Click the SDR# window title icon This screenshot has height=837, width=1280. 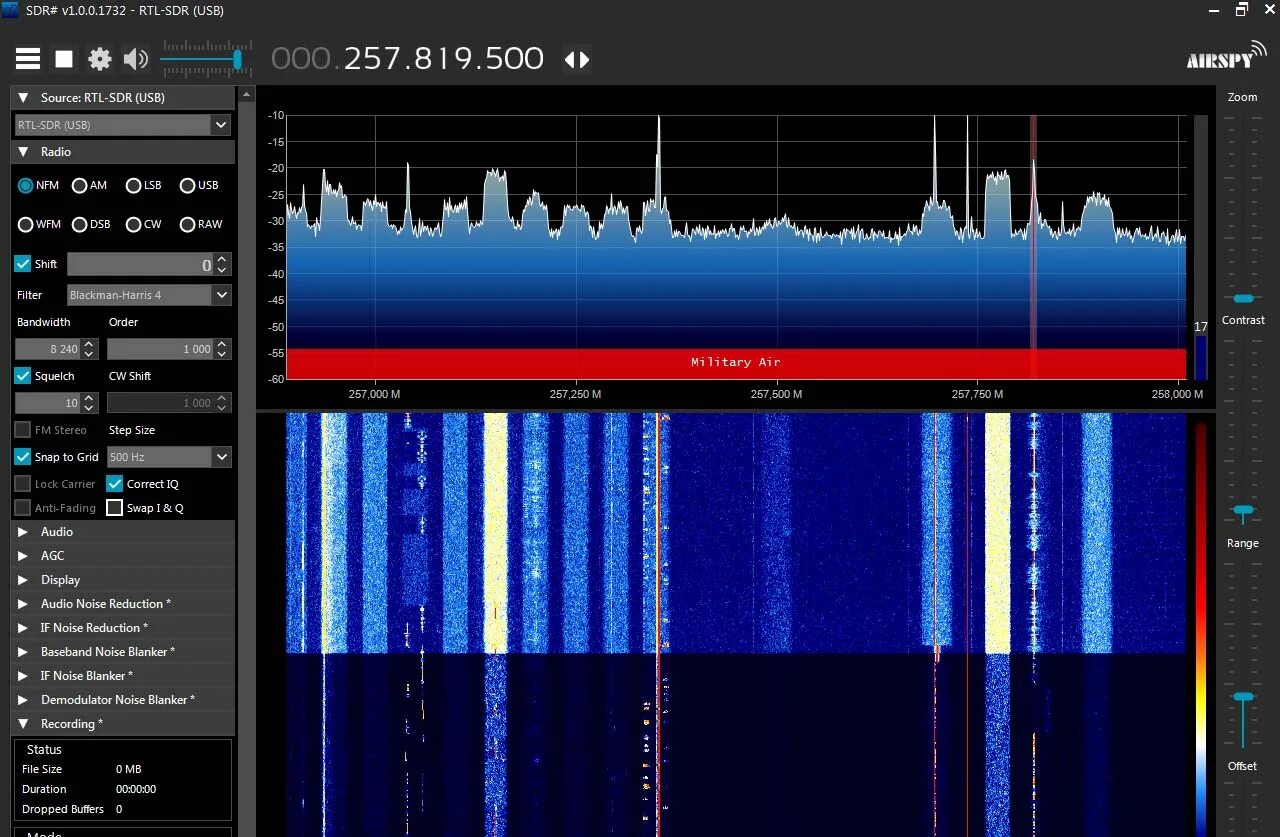click(x=10, y=10)
